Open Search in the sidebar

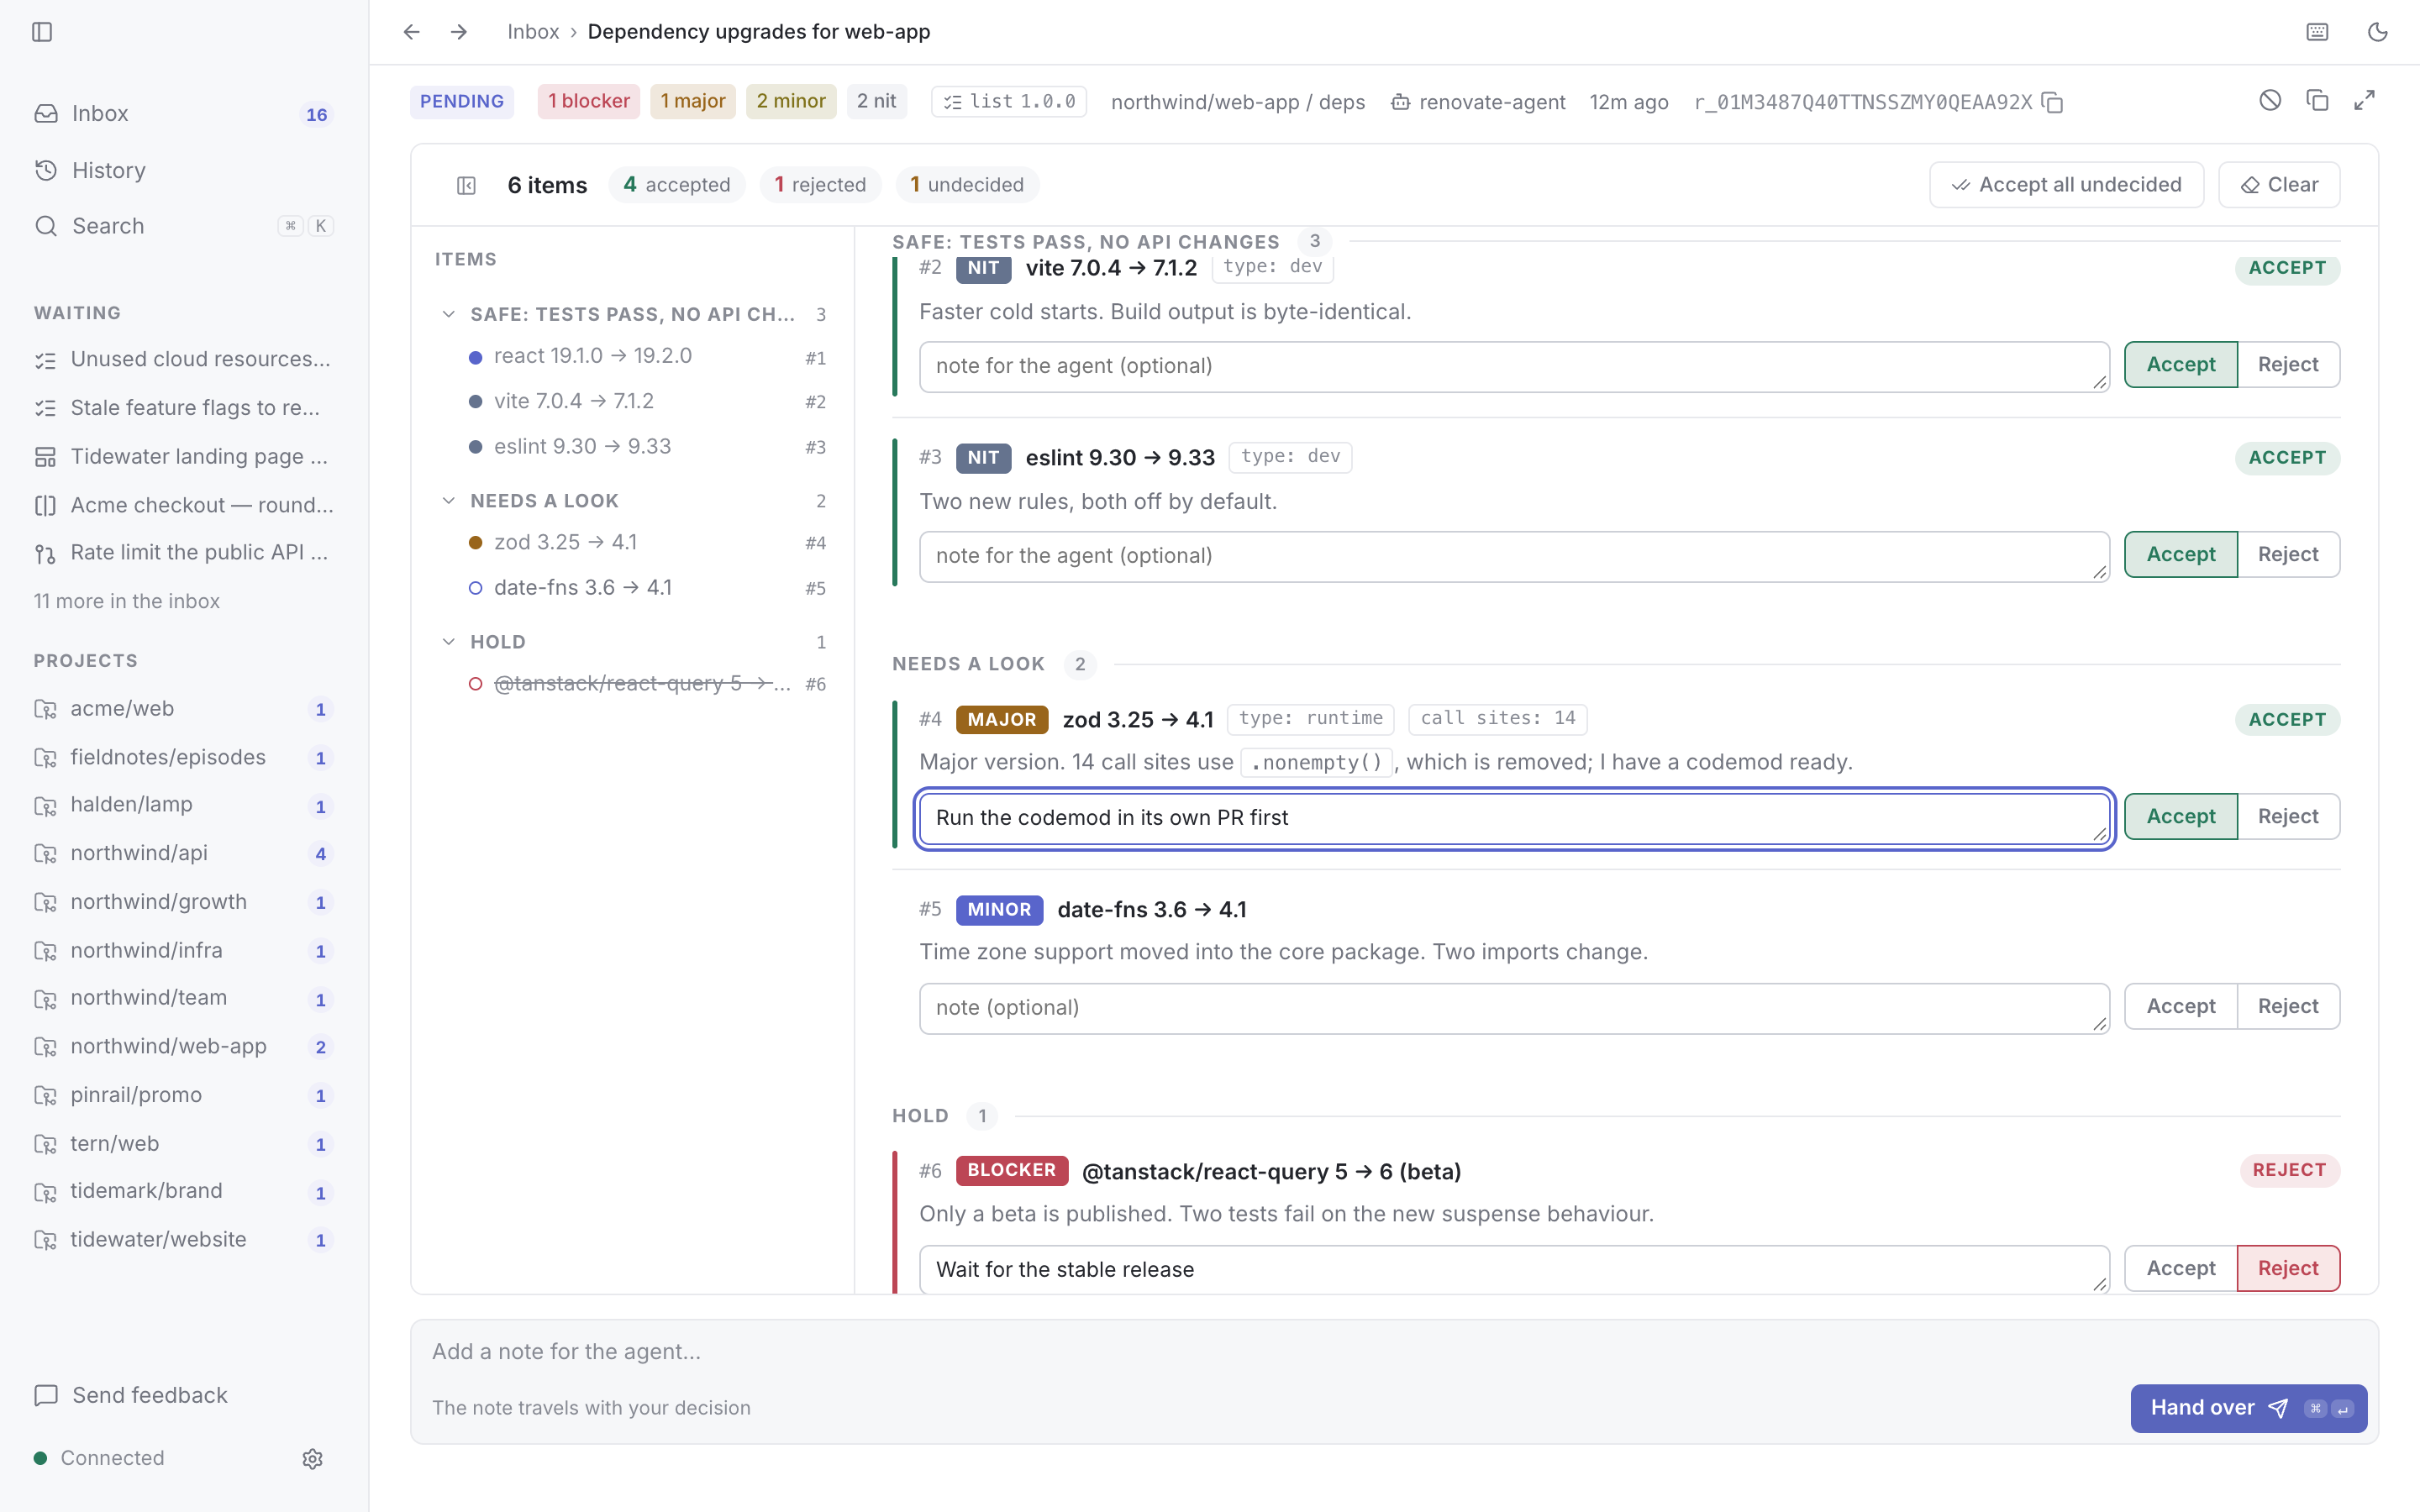pyautogui.click(x=184, y=226)
